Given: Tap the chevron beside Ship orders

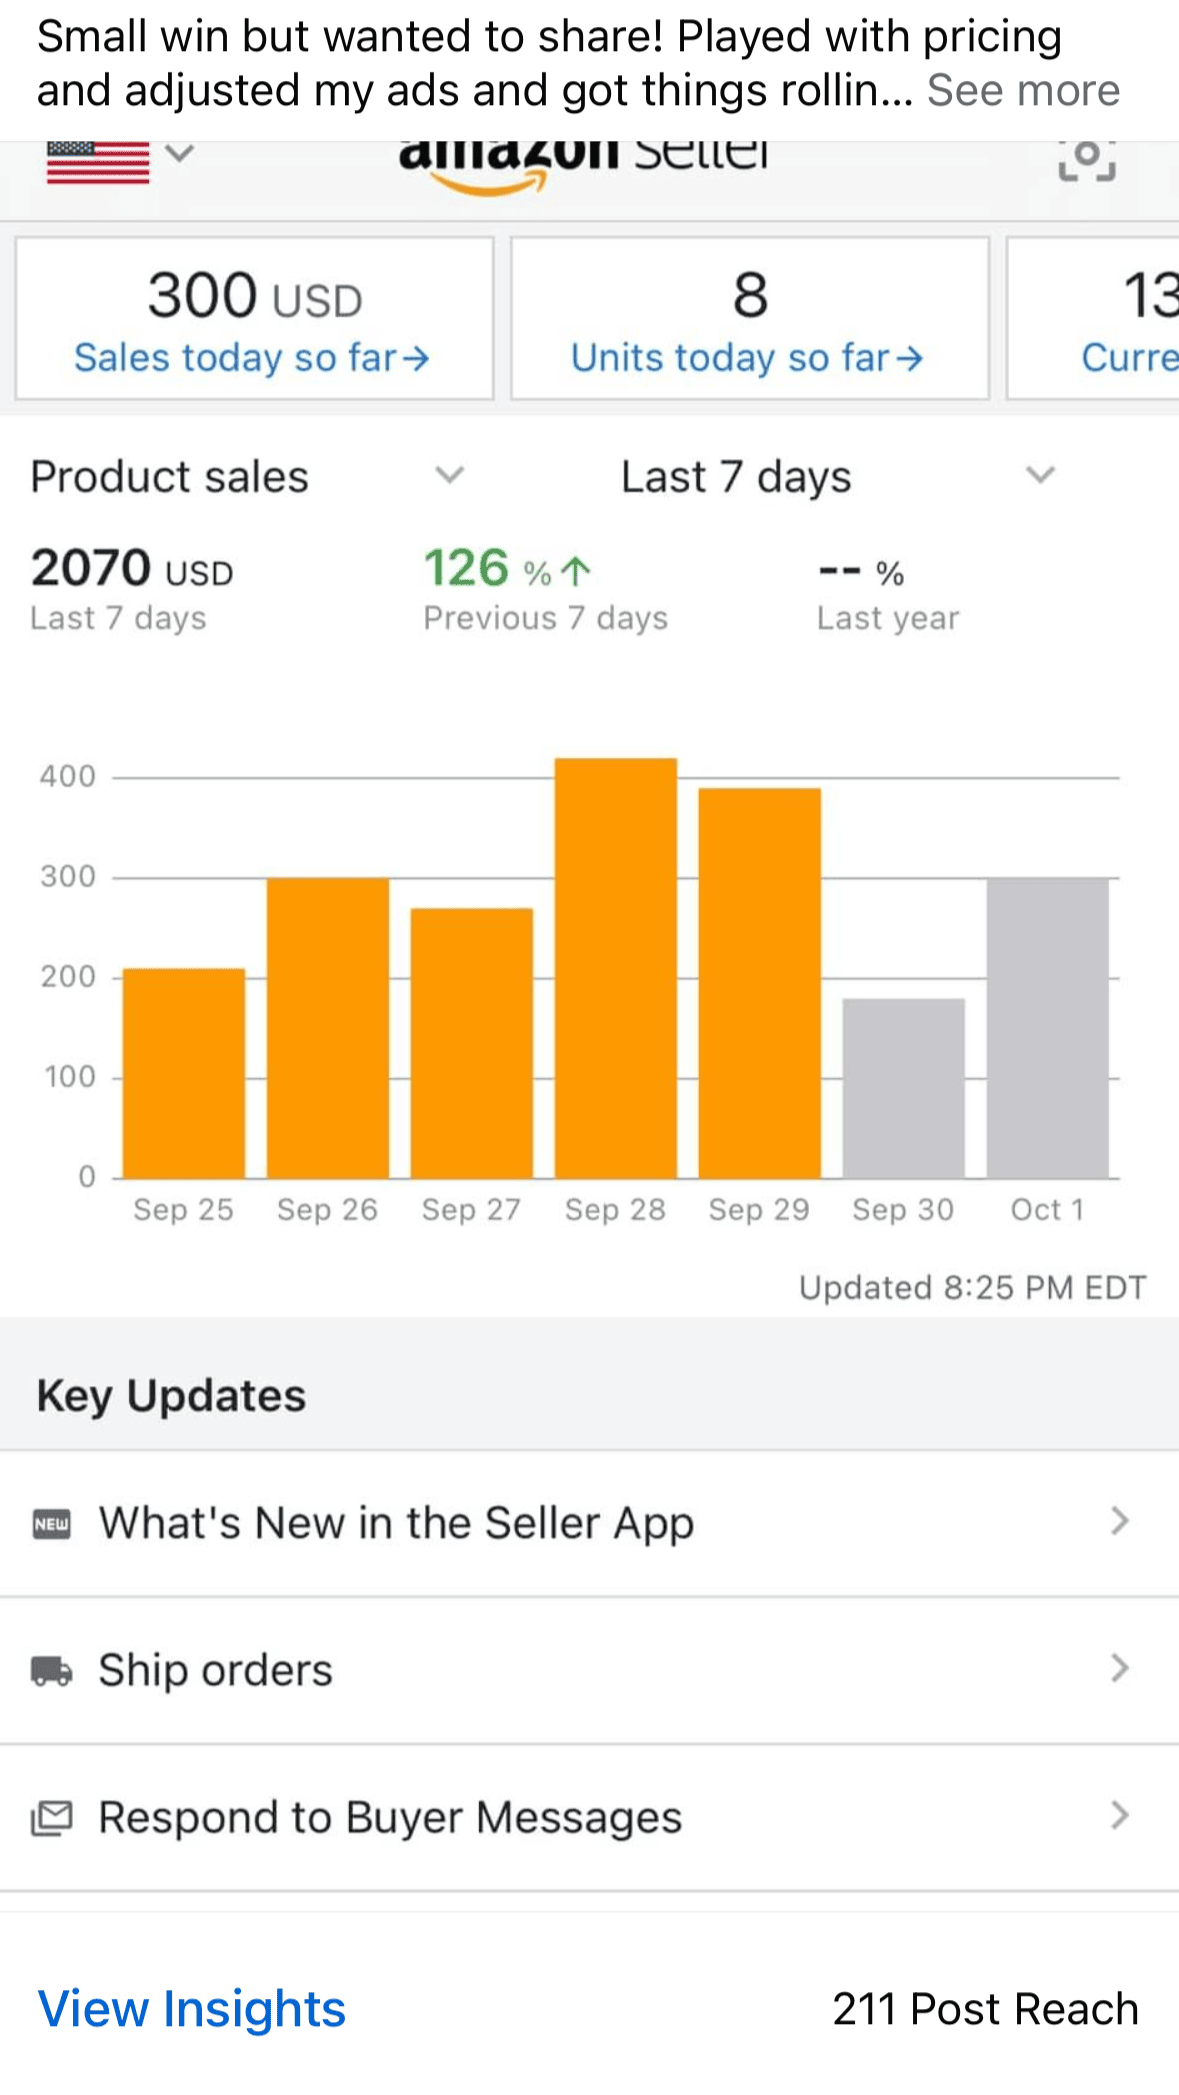Looking at the screenshot, I should tap(1119, 1668).
